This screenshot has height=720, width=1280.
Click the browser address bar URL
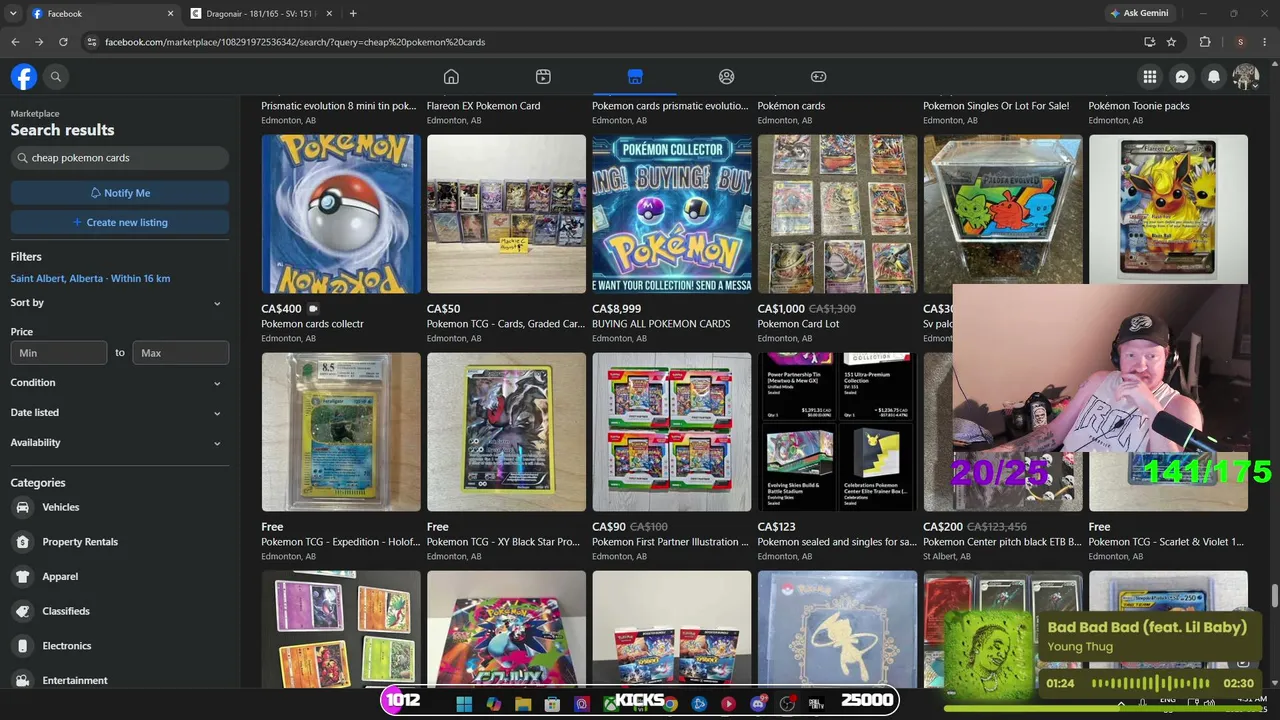click(x=295, y=42)
